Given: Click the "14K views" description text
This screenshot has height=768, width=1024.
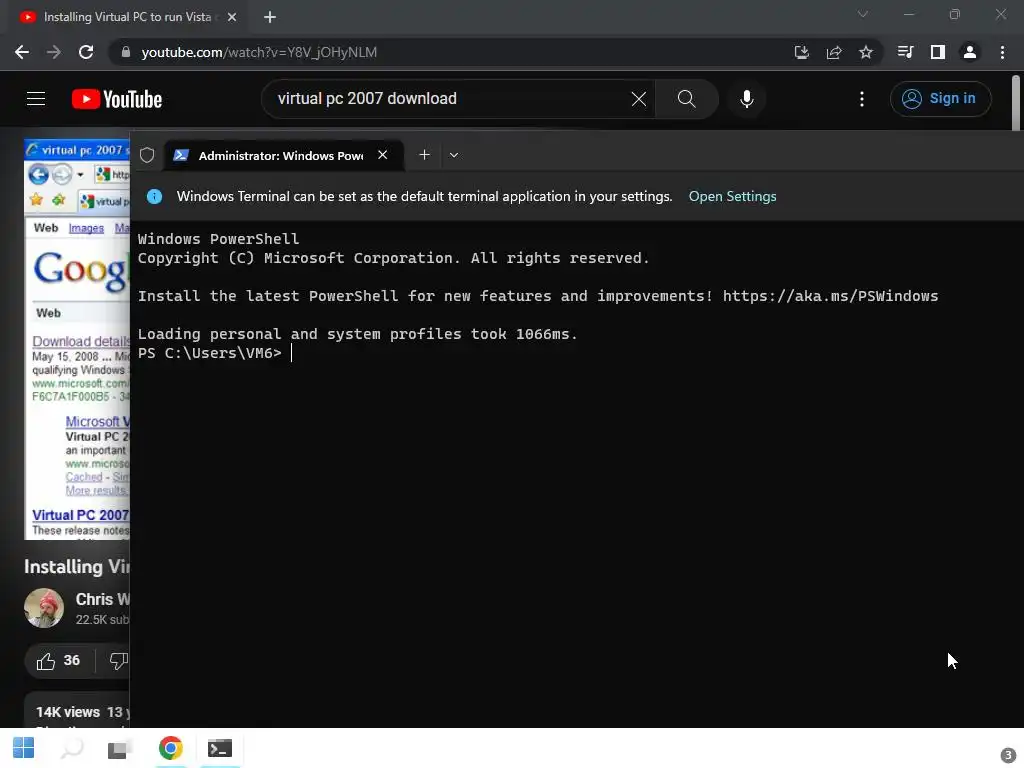Looking at the screenshot, I should click(68, 712).
